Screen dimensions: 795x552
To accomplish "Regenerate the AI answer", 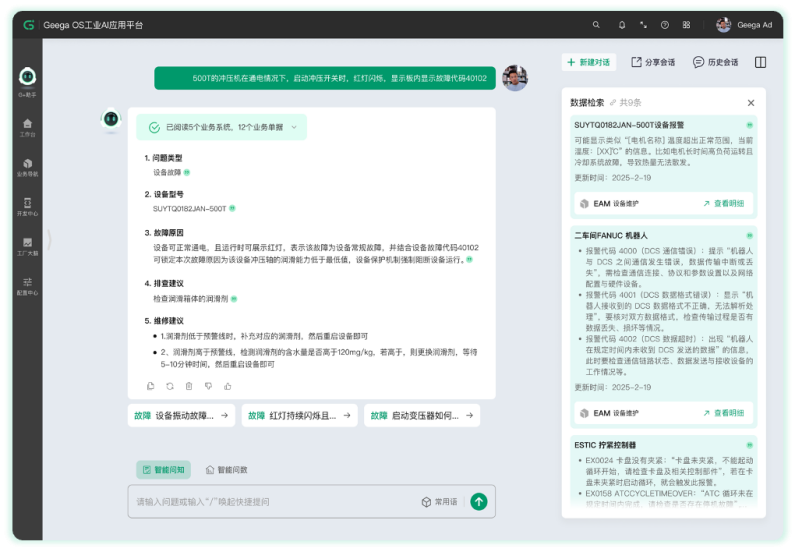I will coord(170,385).
